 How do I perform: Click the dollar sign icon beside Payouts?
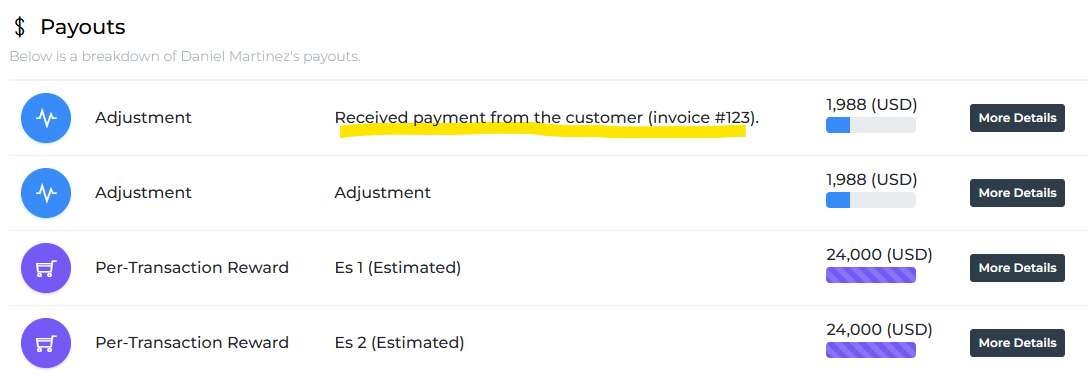[20, 27]
